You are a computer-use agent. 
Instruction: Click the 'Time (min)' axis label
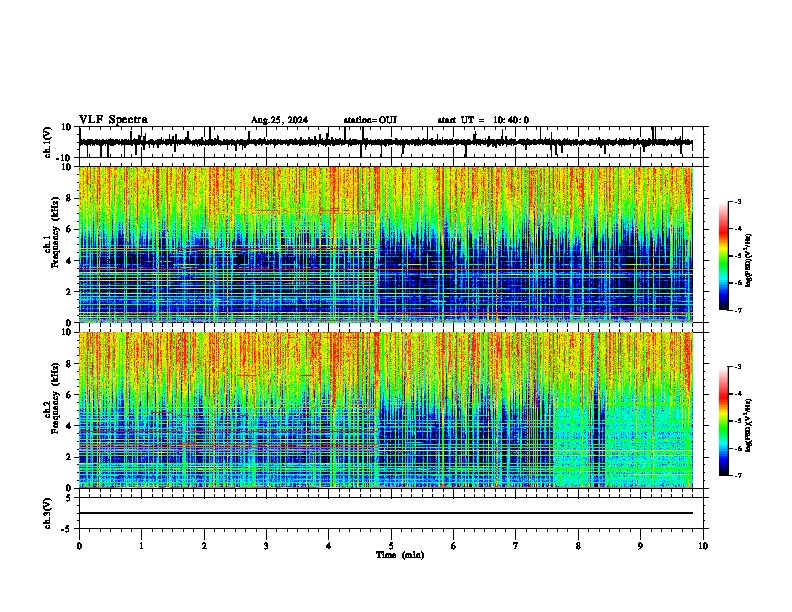400,555
